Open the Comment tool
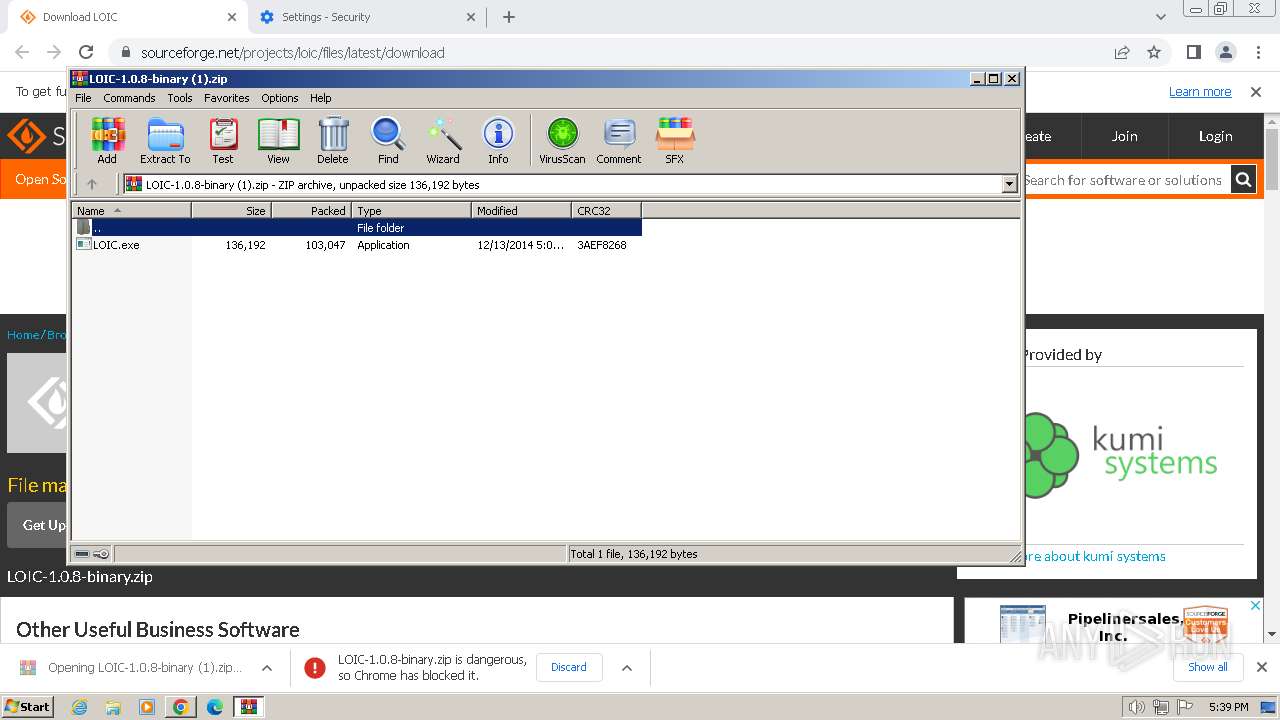This screenshot has height=720, width=1280. [619, 140]
